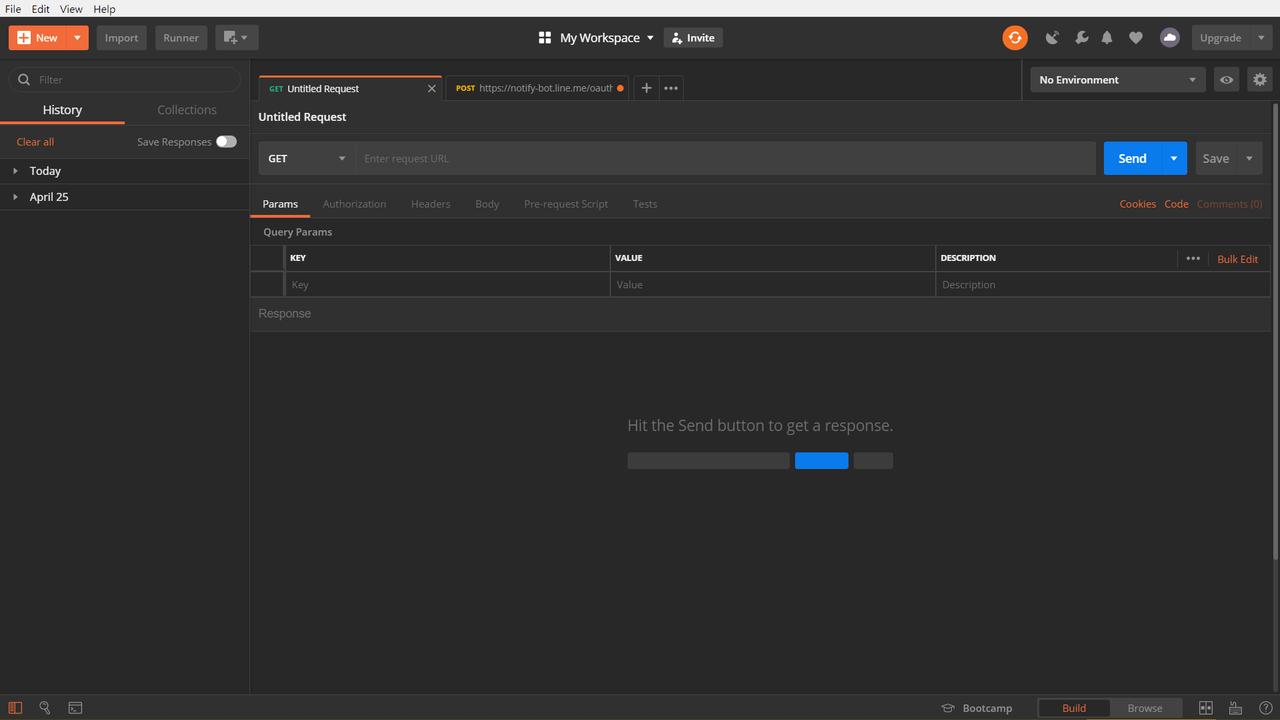
Task: Open keyboard shortcuts icon in status bar
Action: pos(1236,708)
